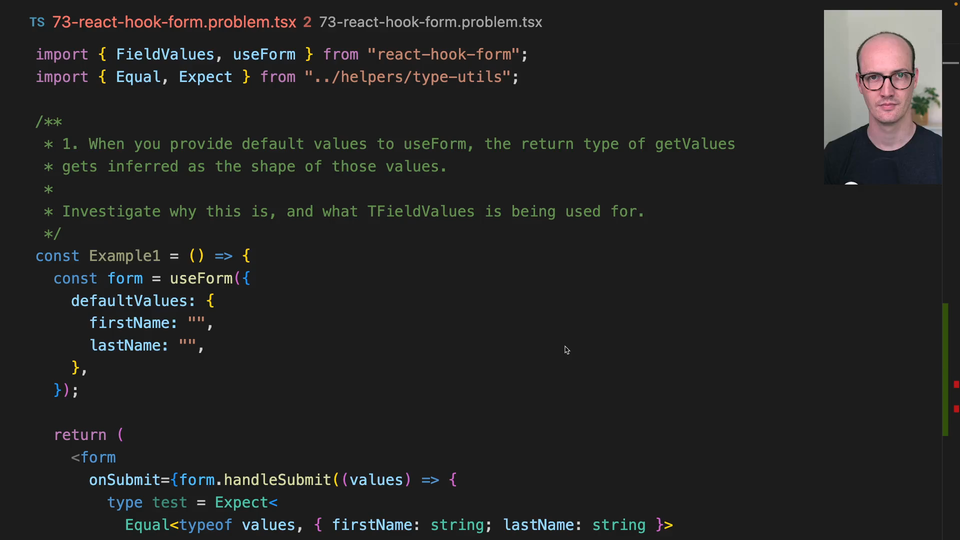
Task: Click the green change bar on the scrollbar
Action: pyautogui.click(x=945, y=369)
